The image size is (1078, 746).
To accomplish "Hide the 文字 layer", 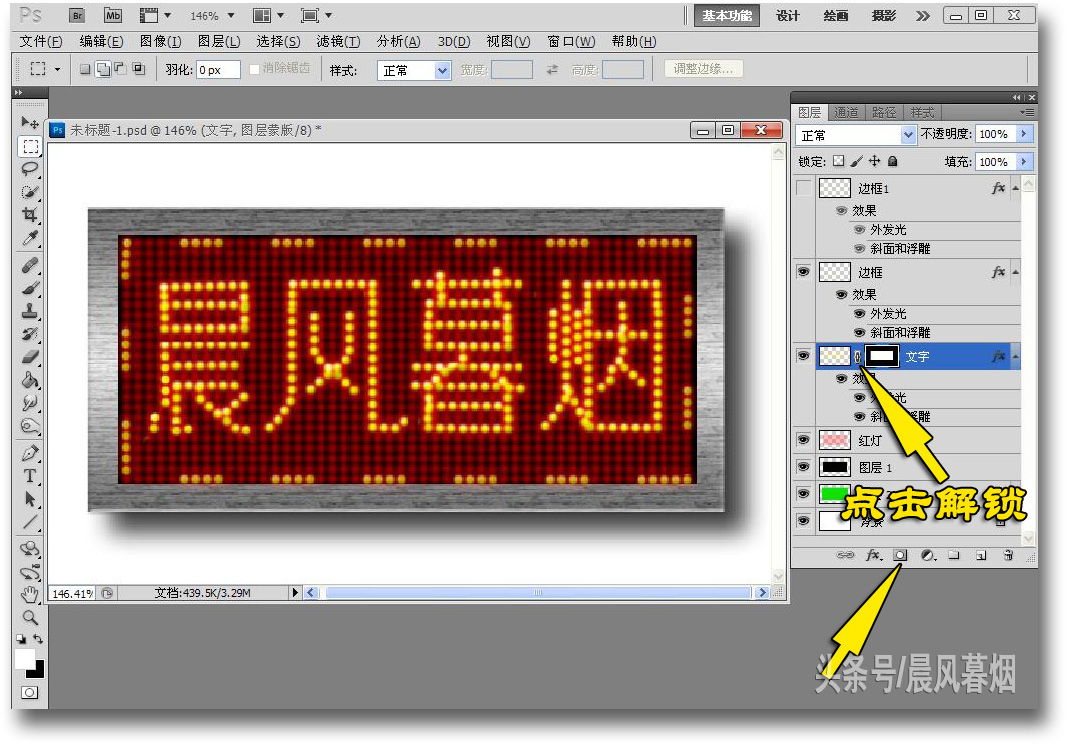I will (x=805, y=356).
